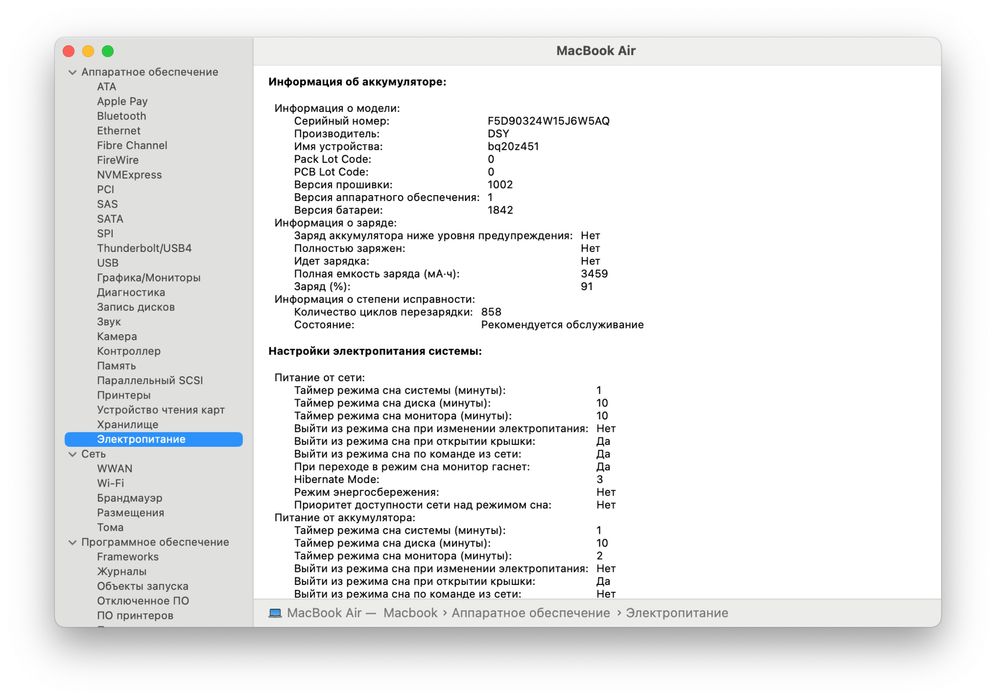Choose Ethernet in the sidebar

118,131
